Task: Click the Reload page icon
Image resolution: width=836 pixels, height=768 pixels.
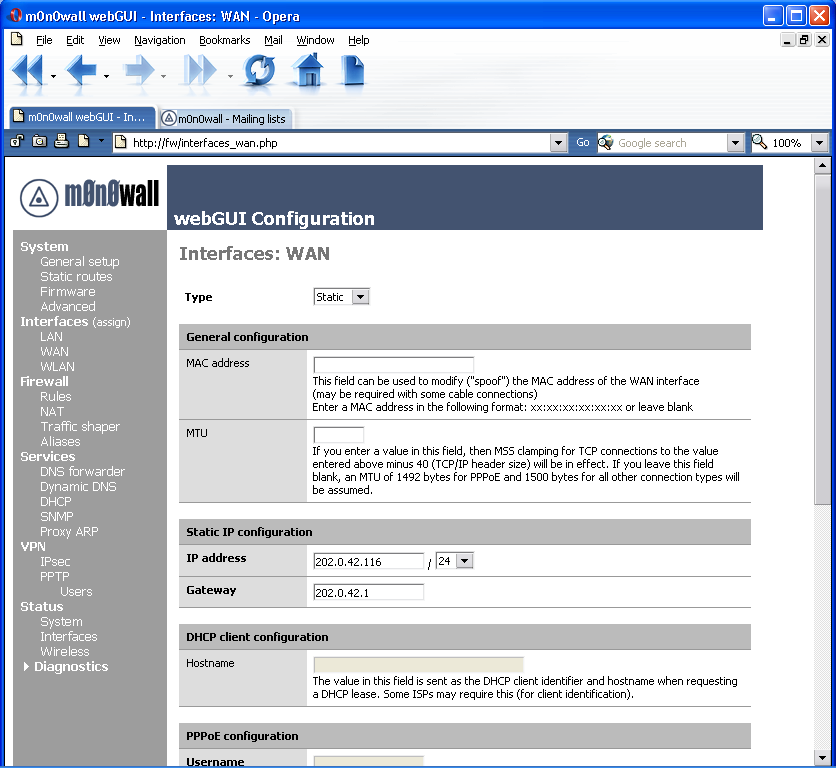Action: (260, 72)
